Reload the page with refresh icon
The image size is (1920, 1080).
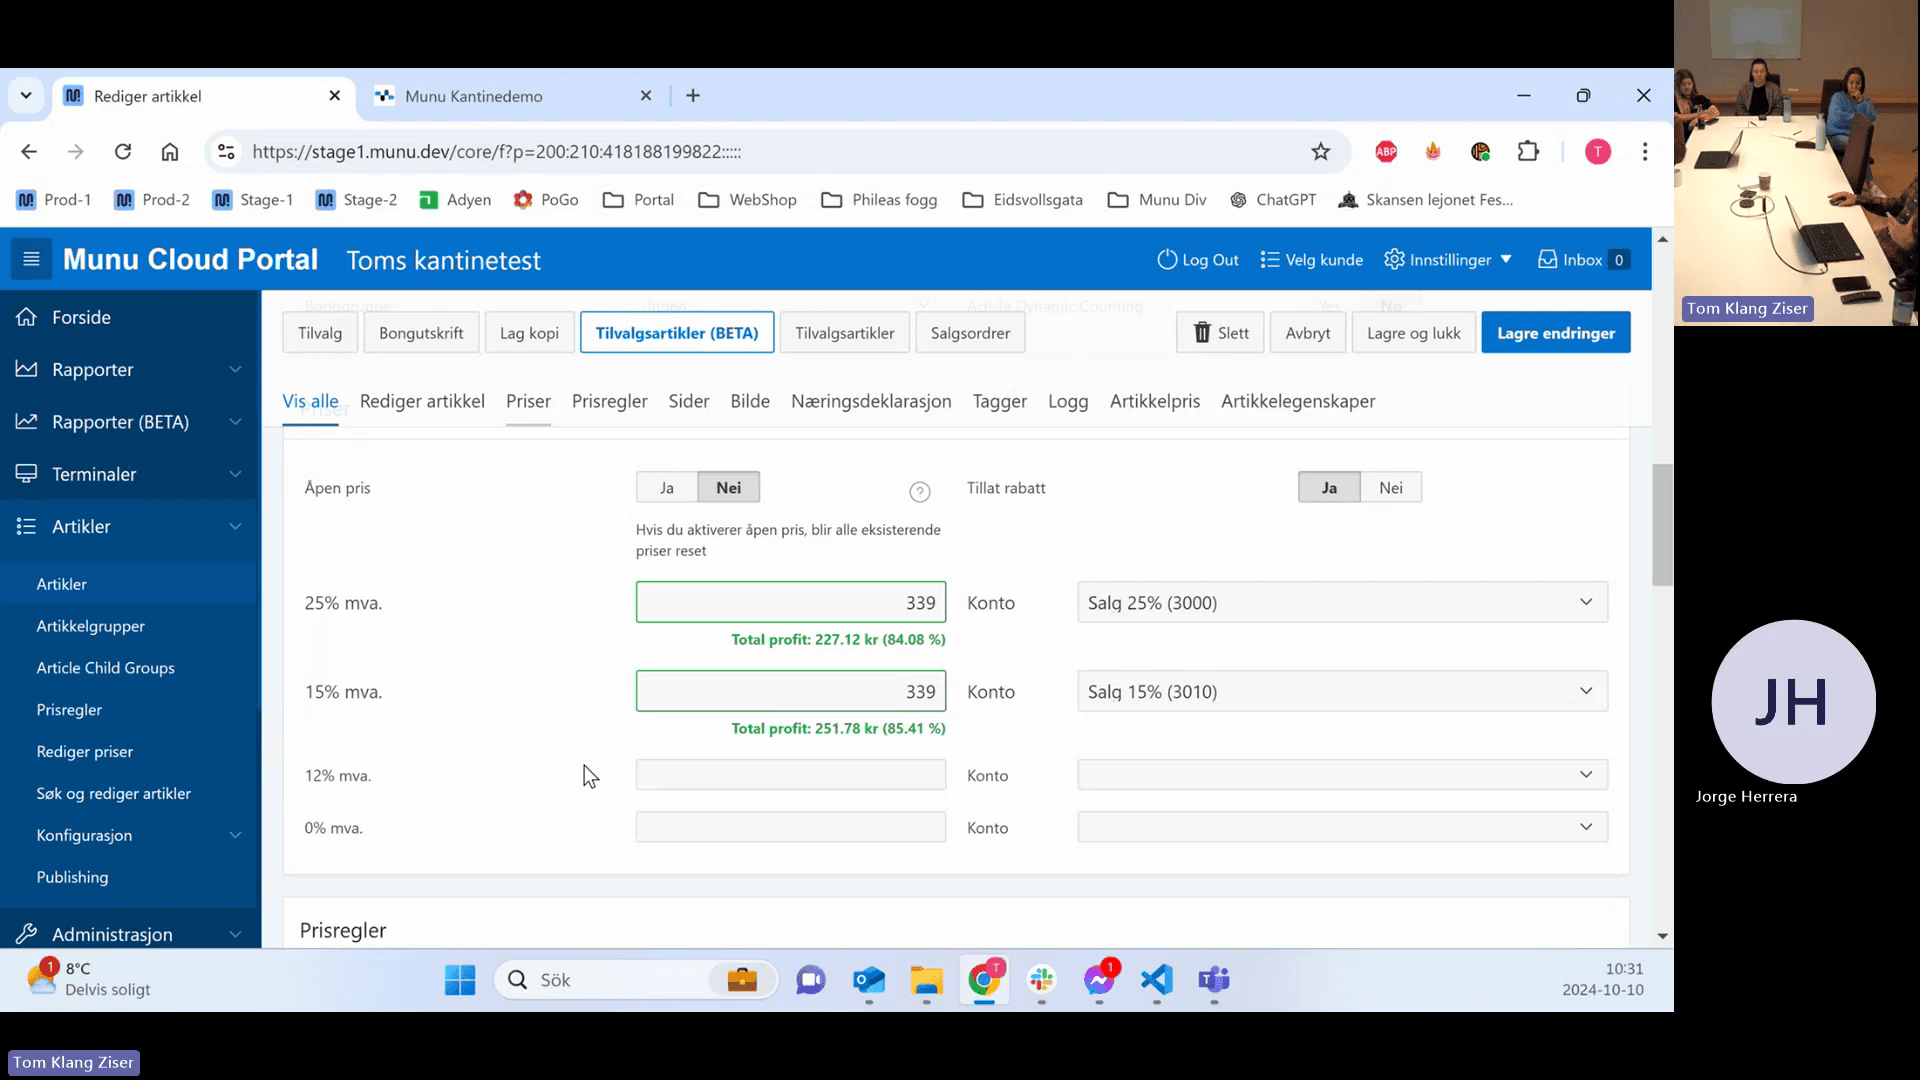coord(123,152)
